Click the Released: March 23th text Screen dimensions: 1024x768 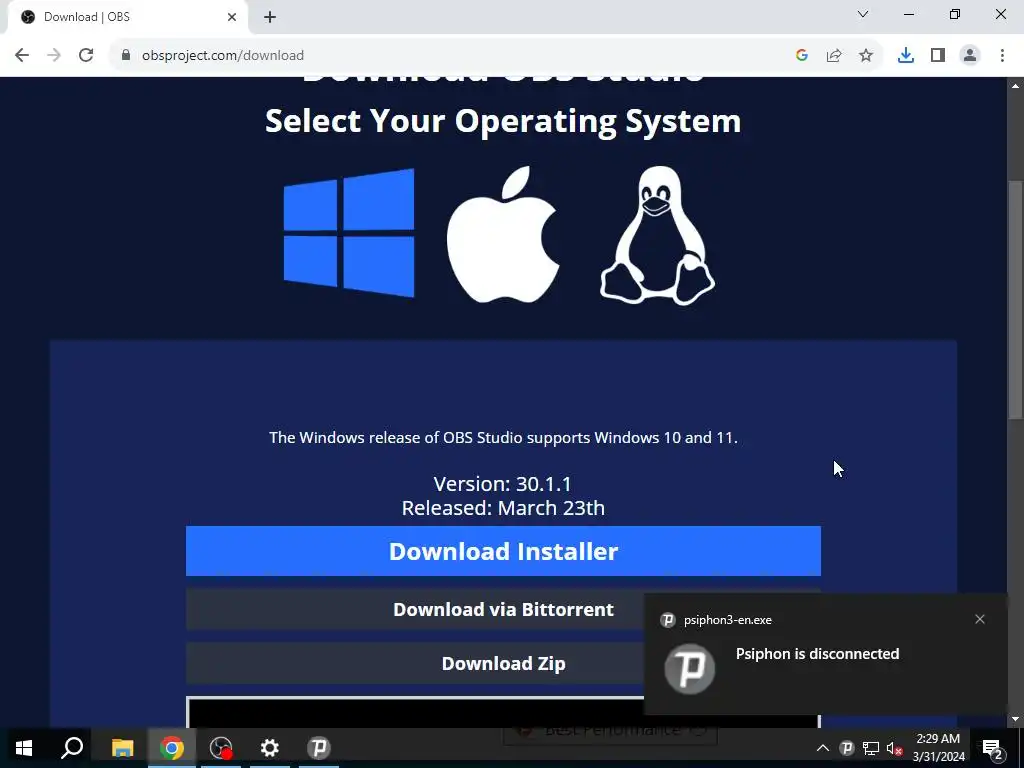[503, 508]
